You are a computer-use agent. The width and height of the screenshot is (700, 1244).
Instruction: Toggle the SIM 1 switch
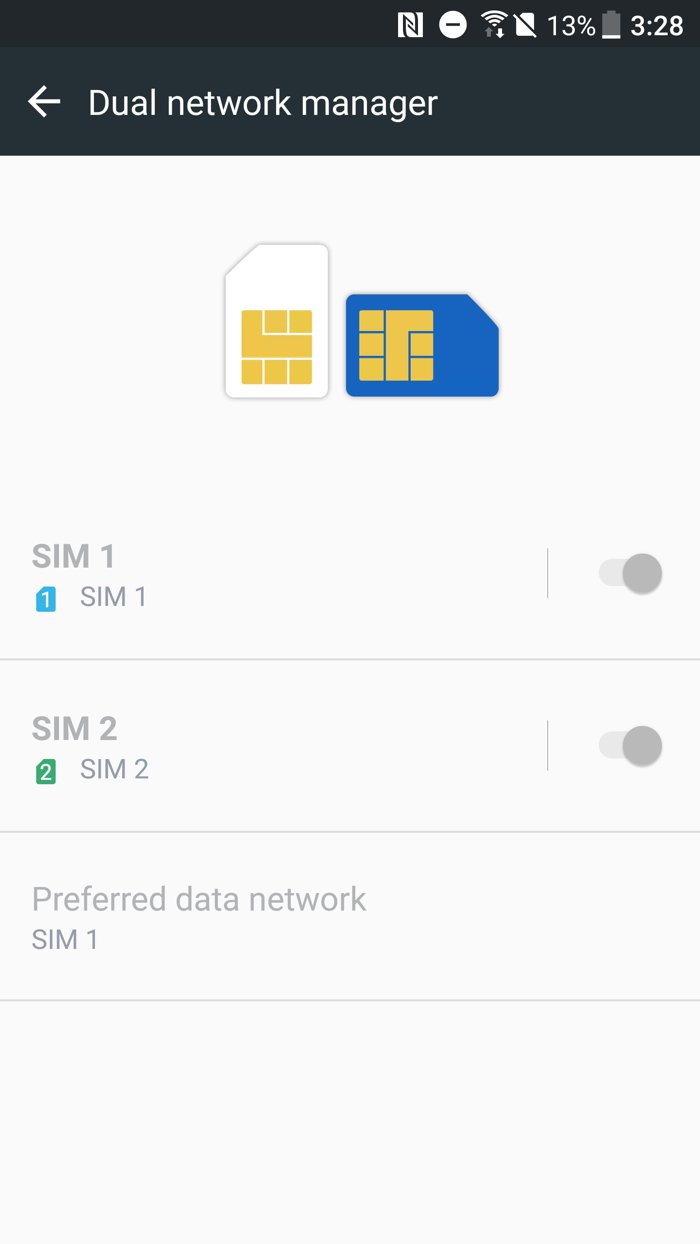tap(630, 573)
